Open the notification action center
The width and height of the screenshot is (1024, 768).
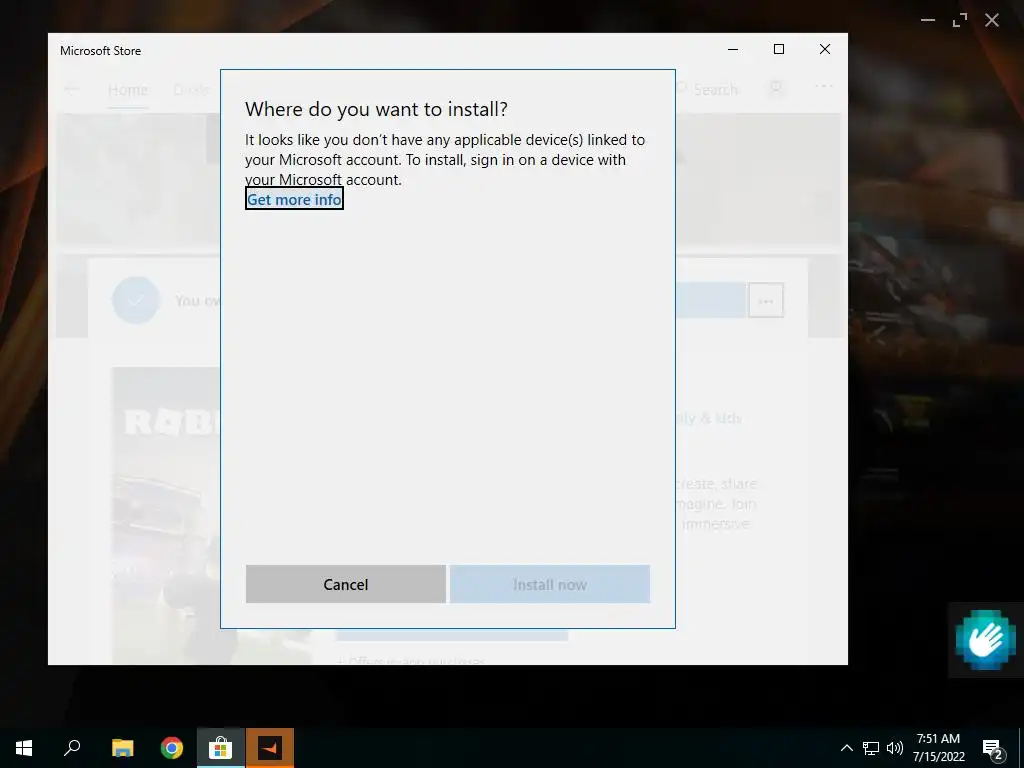993,749
